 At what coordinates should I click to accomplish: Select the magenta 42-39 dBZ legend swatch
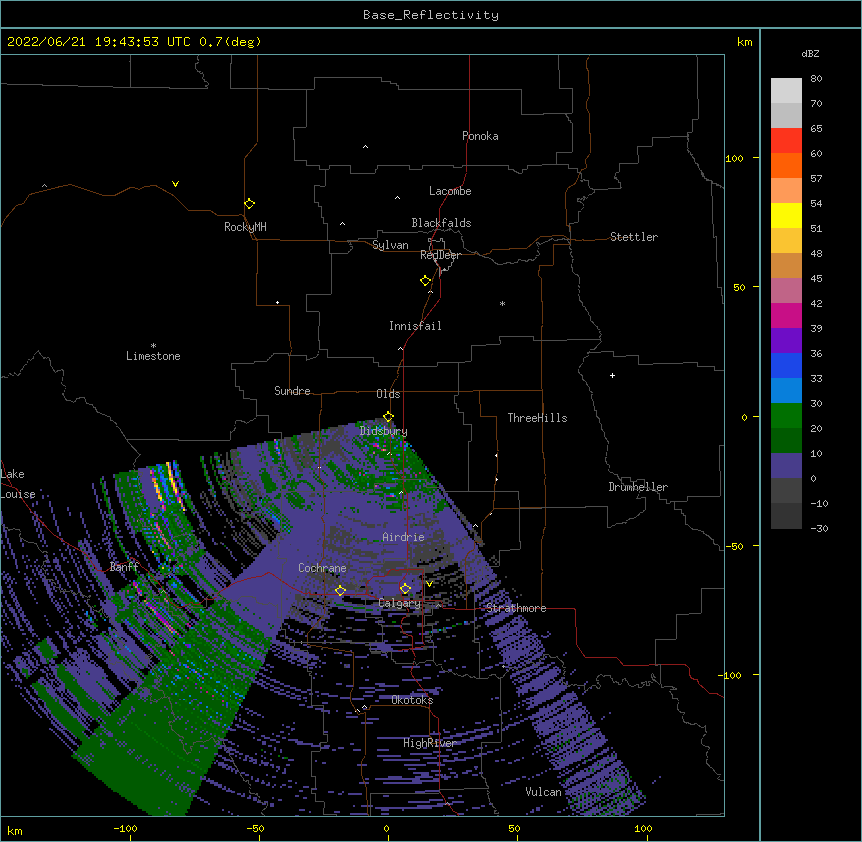786,315
